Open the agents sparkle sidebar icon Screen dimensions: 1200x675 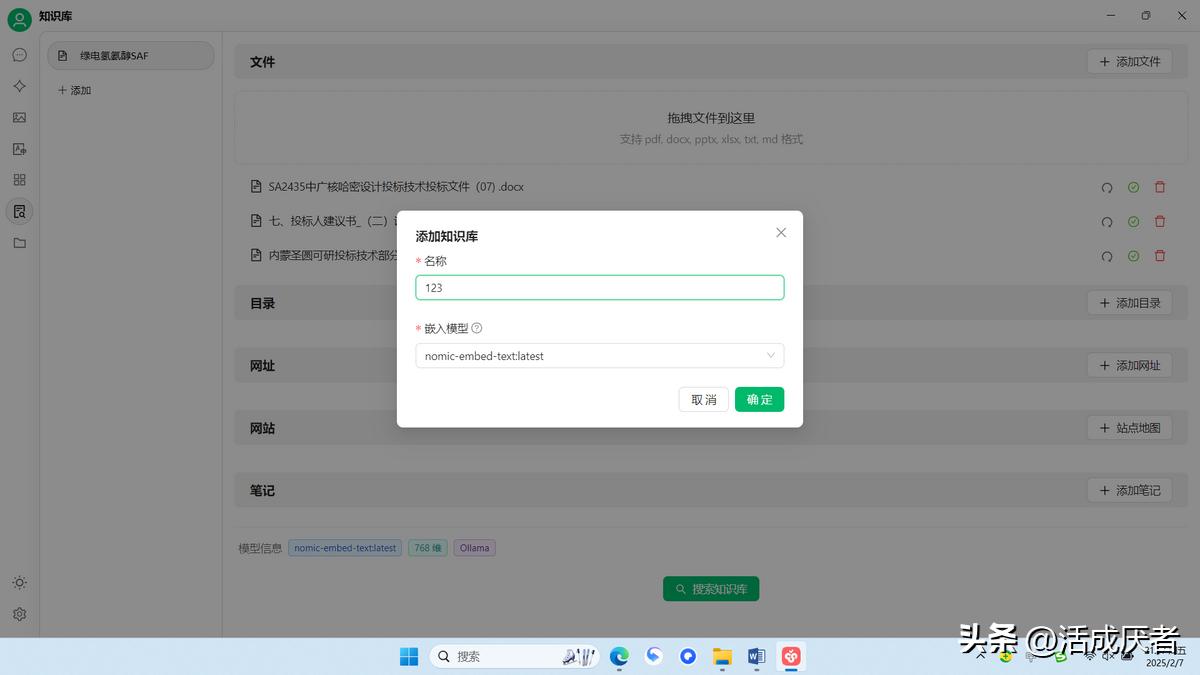tap(19, 86)
